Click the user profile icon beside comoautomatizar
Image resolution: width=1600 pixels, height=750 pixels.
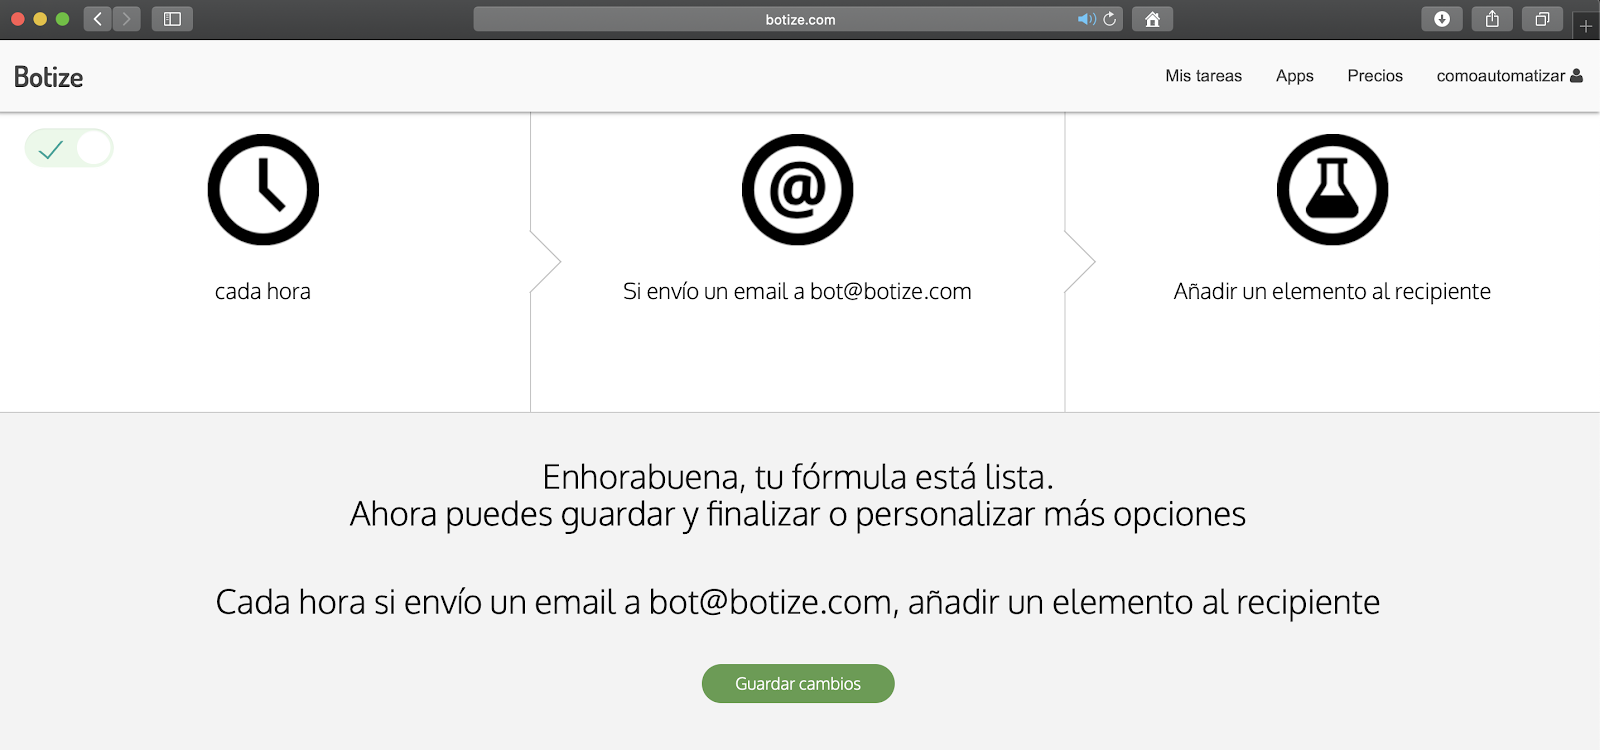pyautogui.click(x=1577, y=76)
